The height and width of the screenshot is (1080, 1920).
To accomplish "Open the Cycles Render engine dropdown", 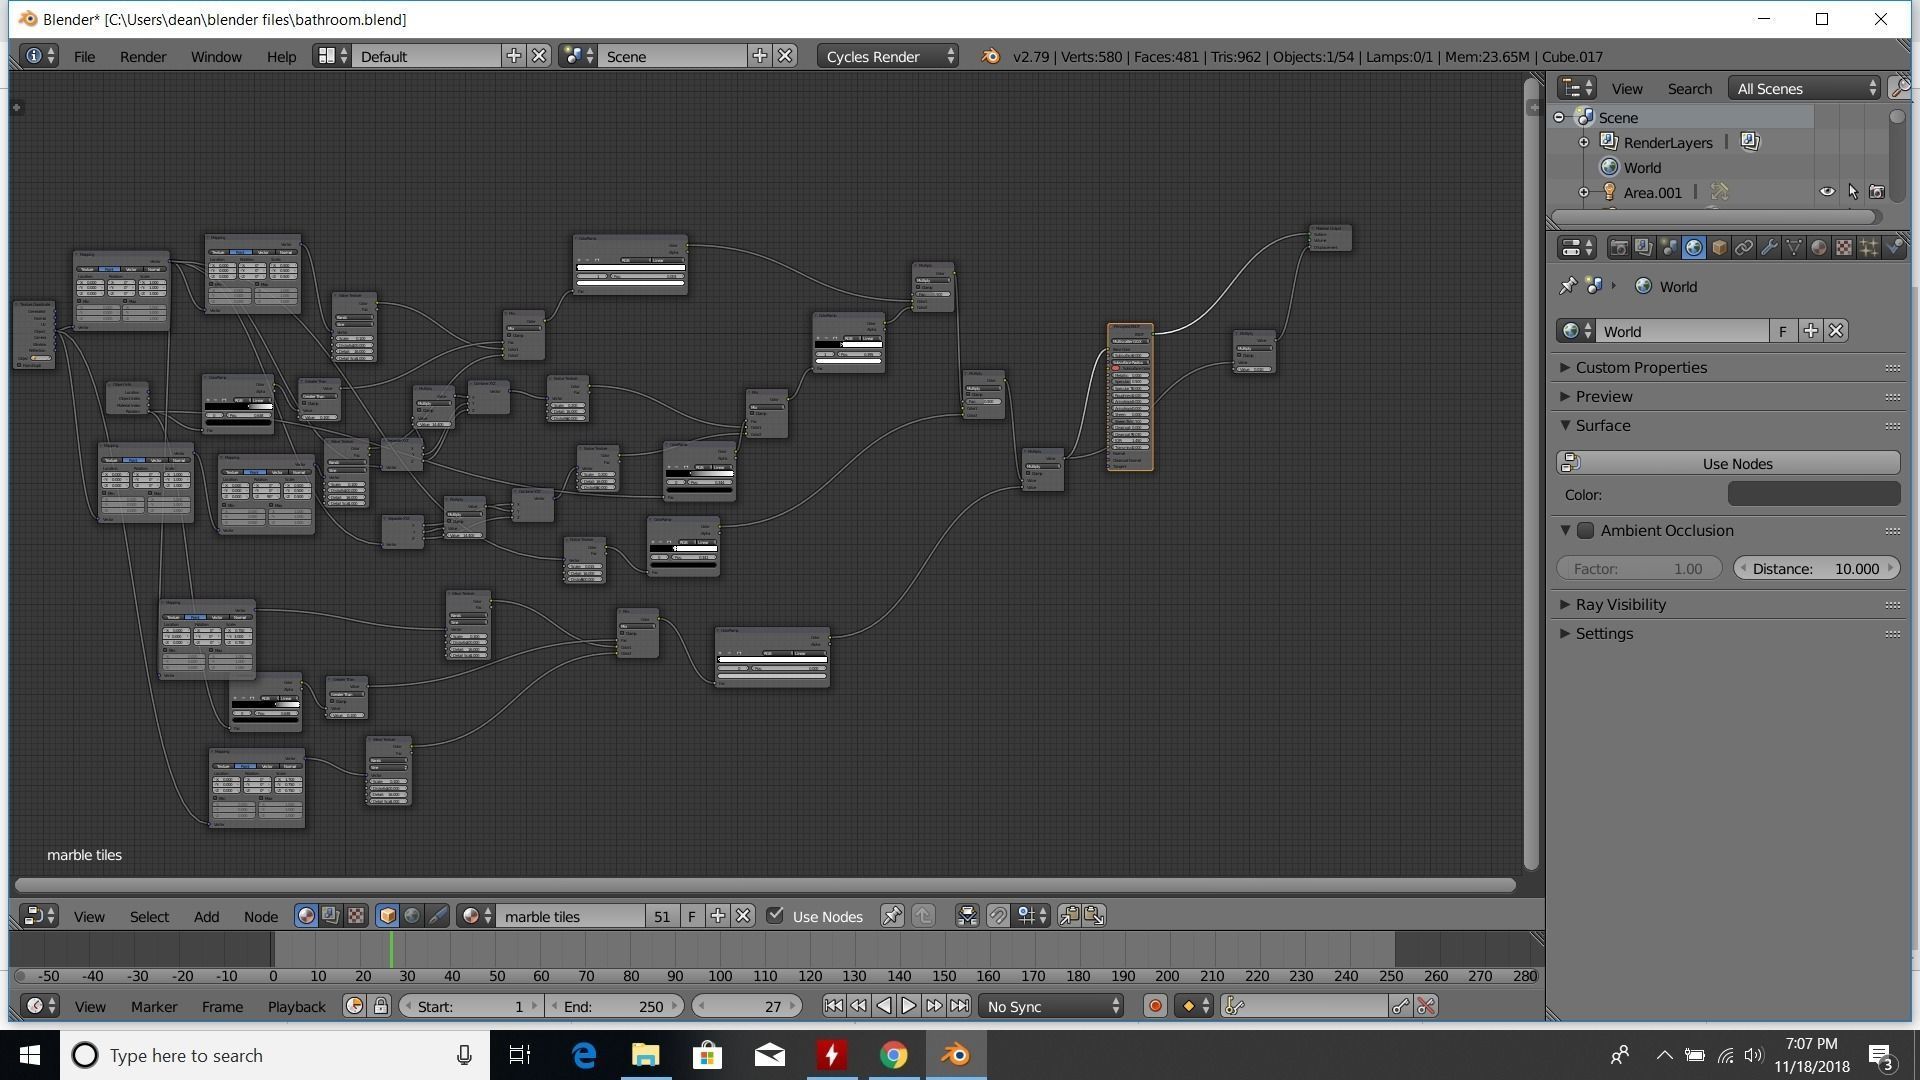I will (888, 57).
